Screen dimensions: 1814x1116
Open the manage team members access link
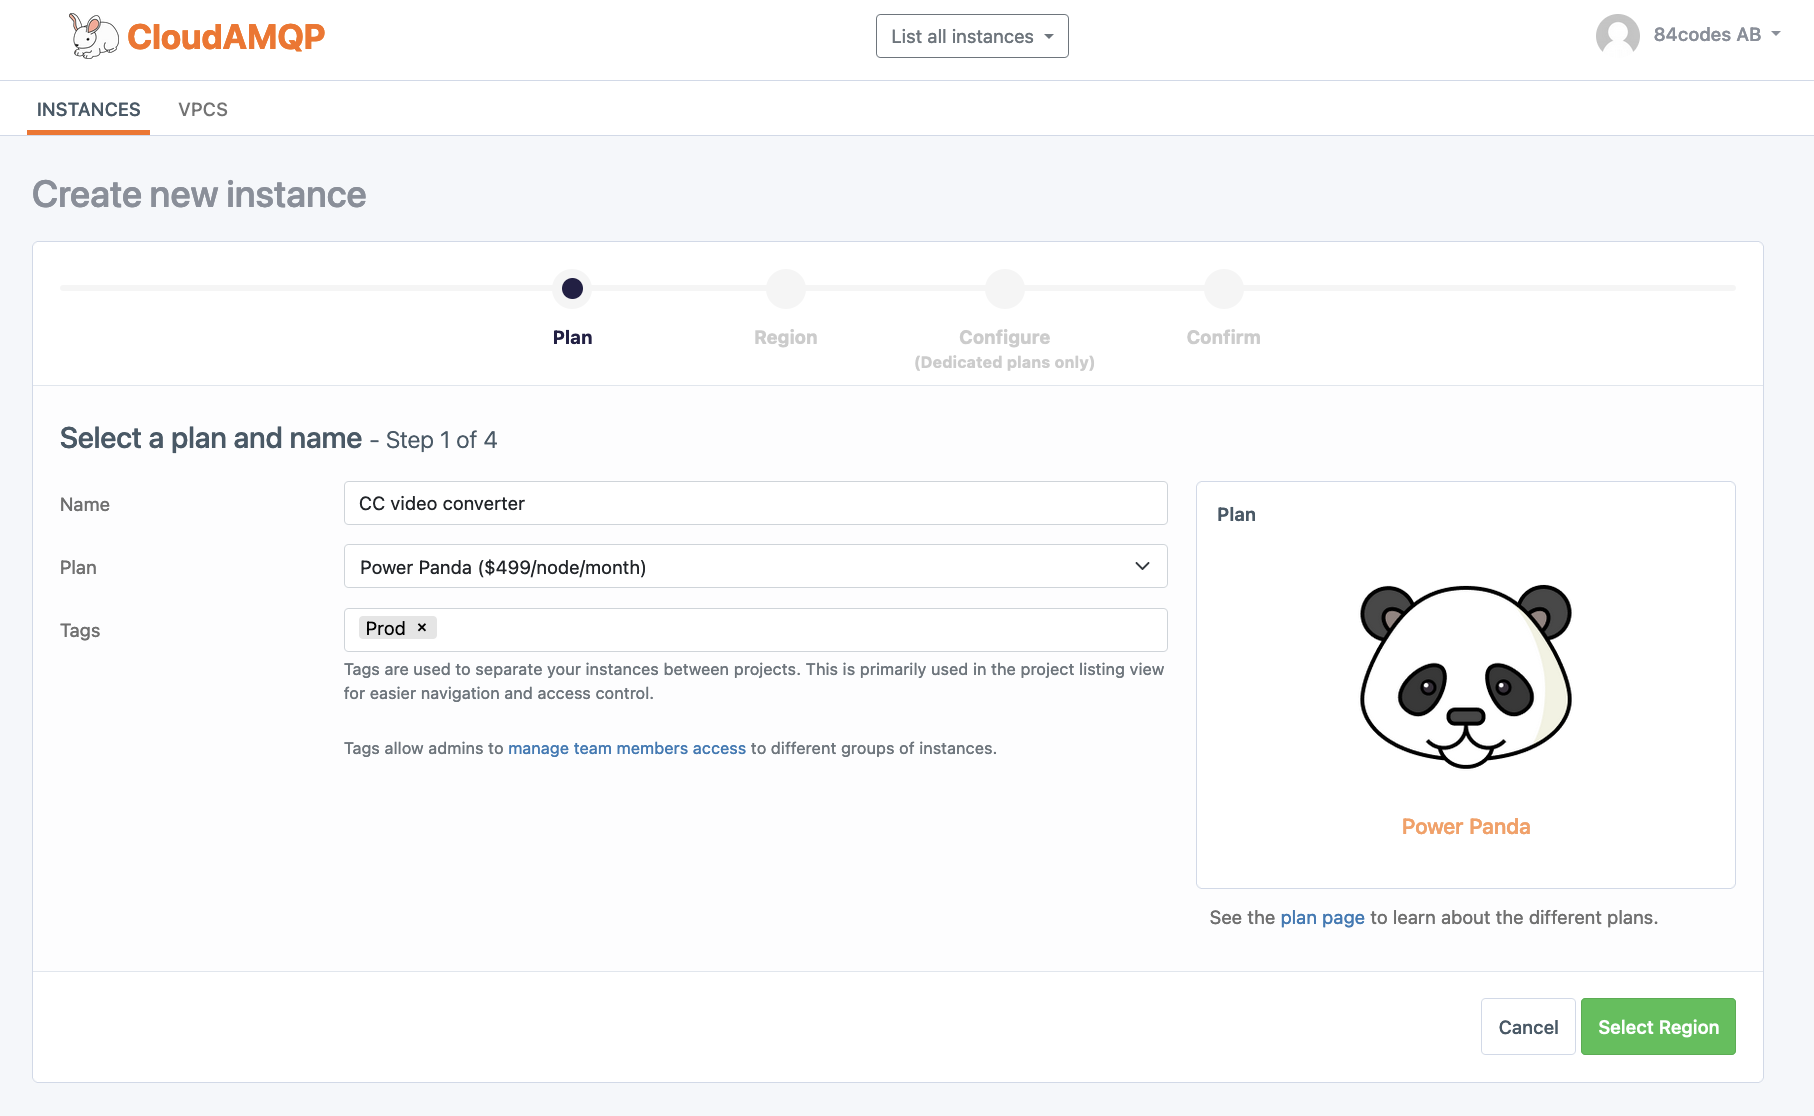(x=627, y=748)
